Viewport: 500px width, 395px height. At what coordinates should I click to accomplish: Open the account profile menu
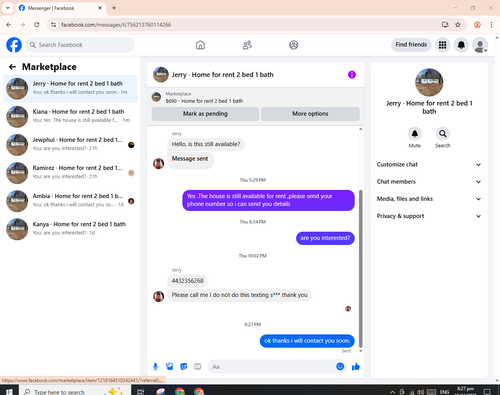click(480, 45)
